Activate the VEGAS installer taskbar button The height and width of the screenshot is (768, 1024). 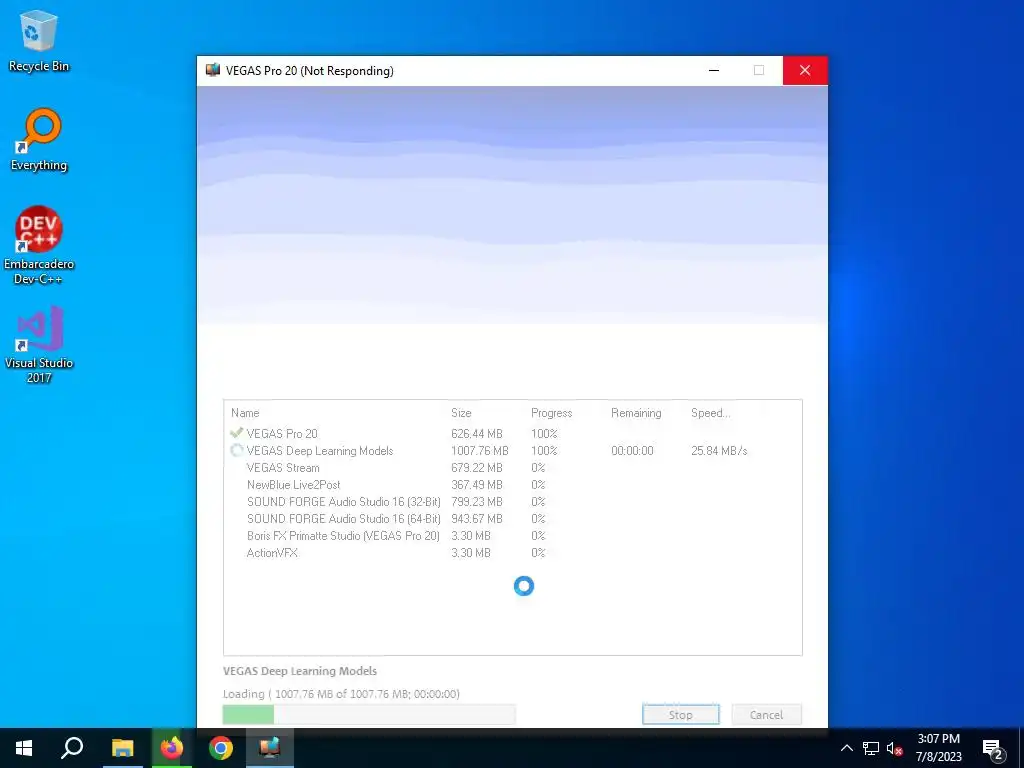[x=270, y=748]
